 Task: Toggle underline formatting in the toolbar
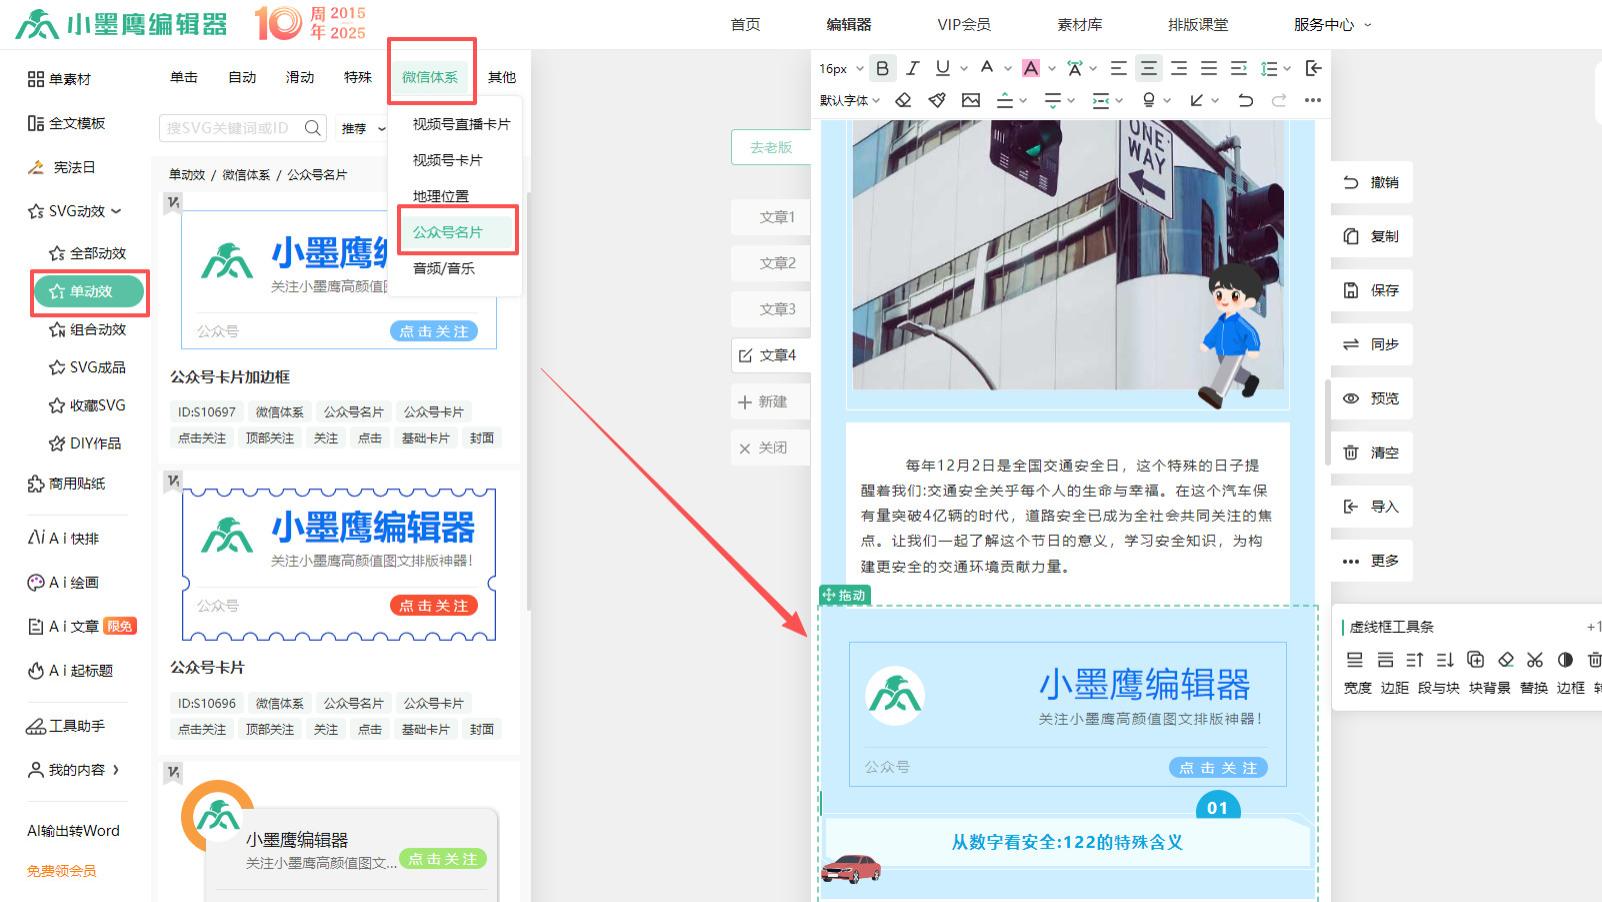[940, 68]
